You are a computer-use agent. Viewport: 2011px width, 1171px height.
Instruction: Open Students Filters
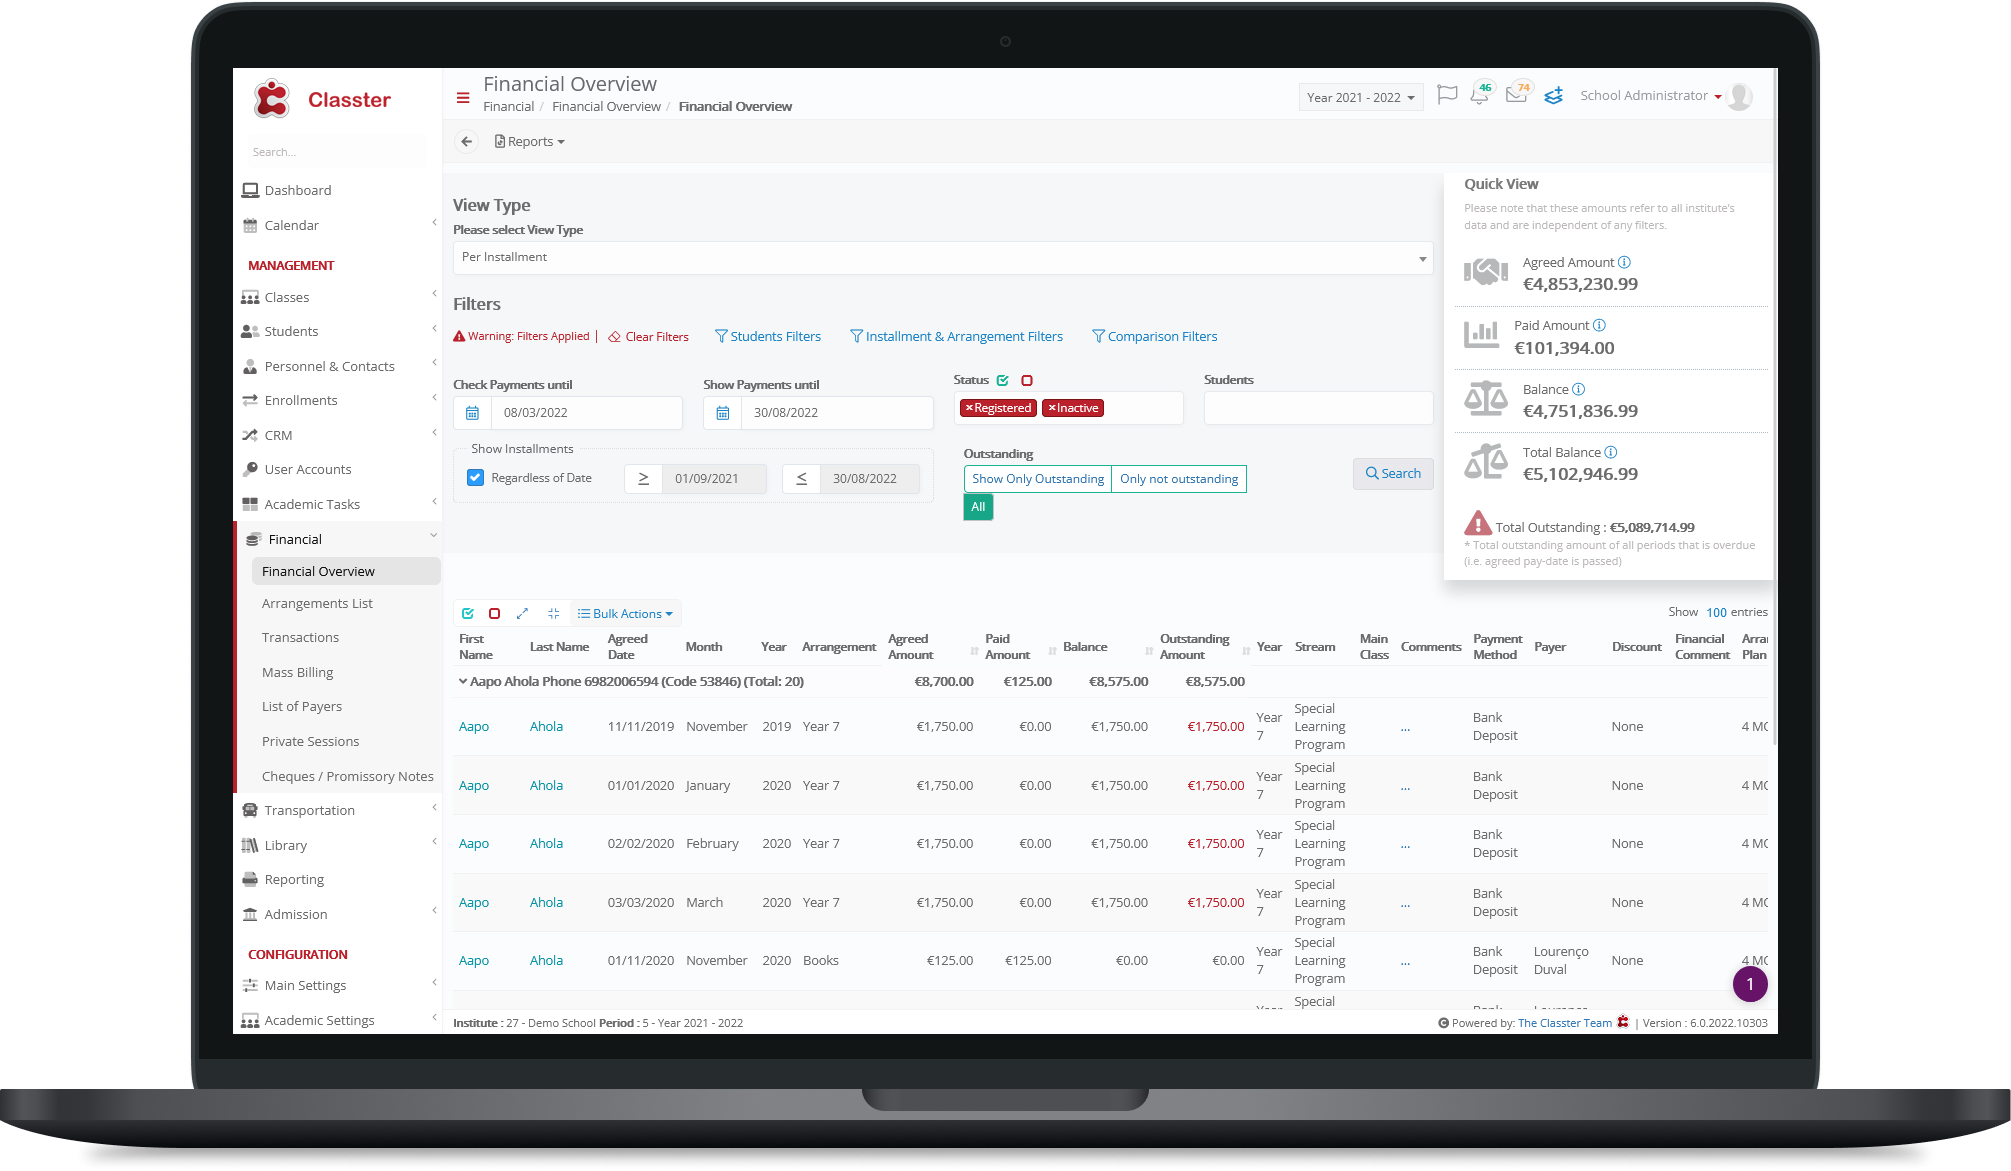coord(767,337)
